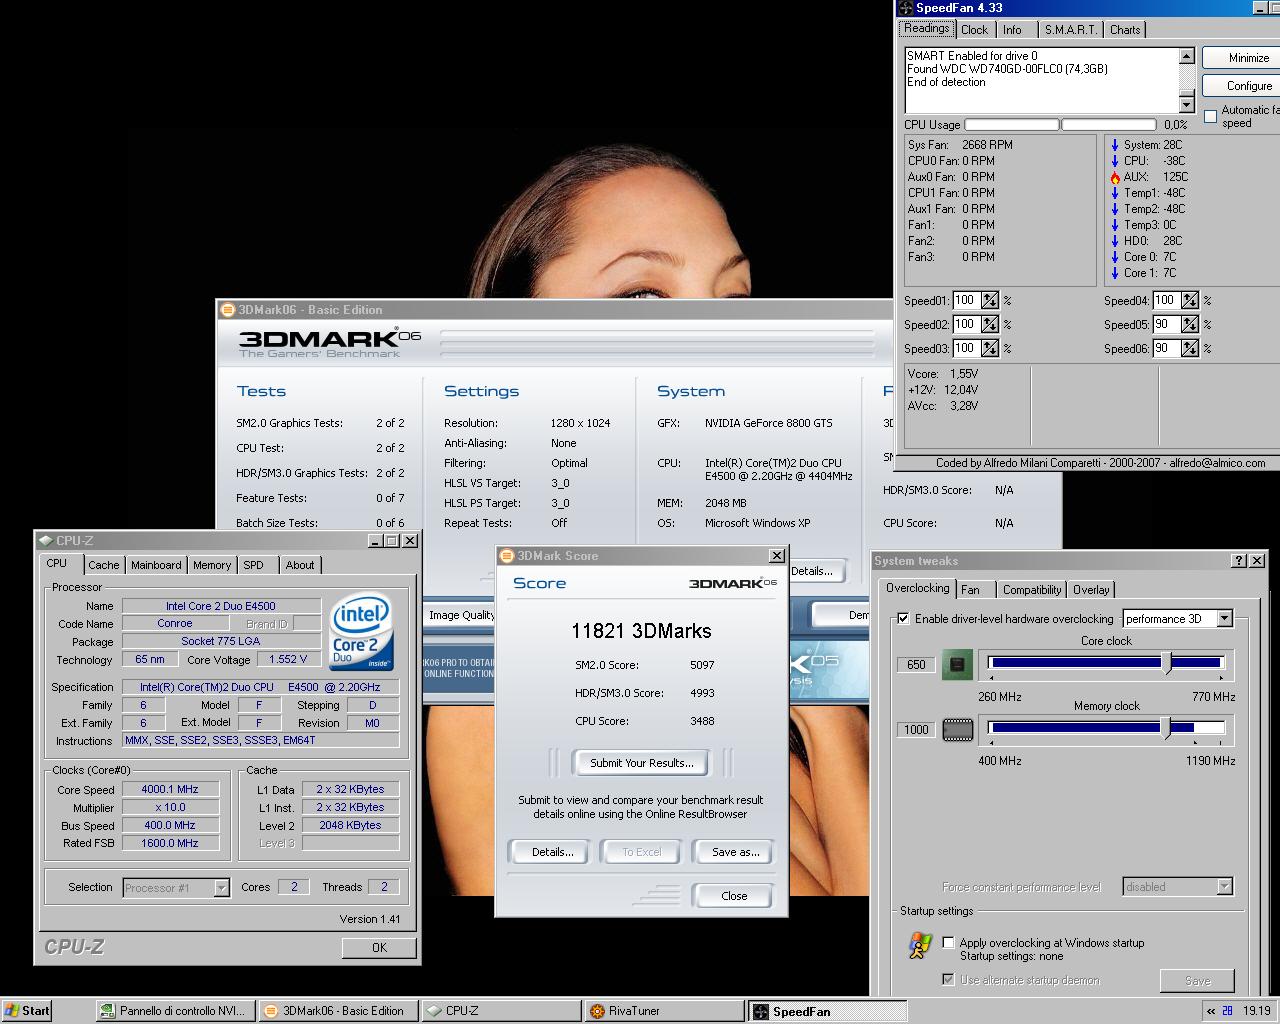This screenshot has height=1024, width=1280.
Task: Open Compatibility tab in System tweaks
Action: click(1032, 590)
